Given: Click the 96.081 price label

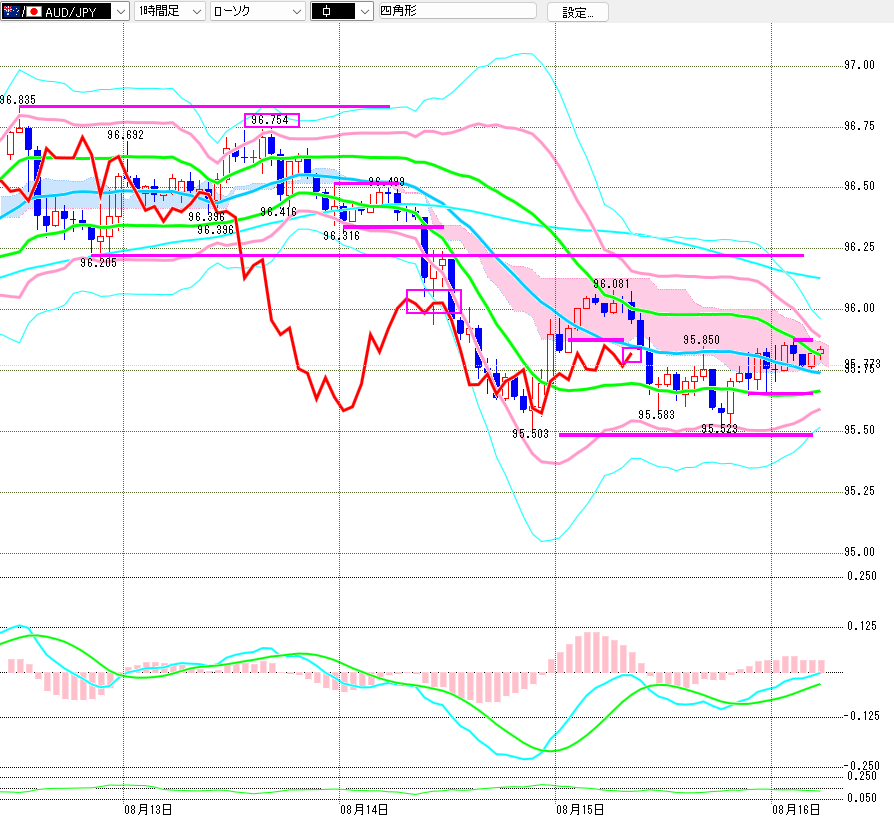Looking at the screenshot, I should (611, 283).
